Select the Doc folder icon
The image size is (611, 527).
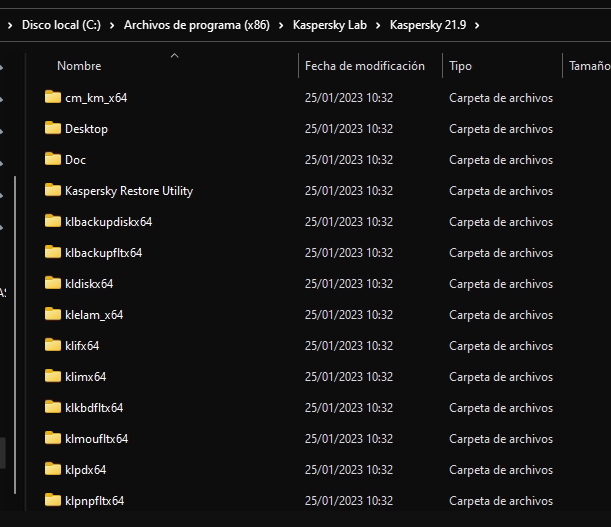[53, 159]
